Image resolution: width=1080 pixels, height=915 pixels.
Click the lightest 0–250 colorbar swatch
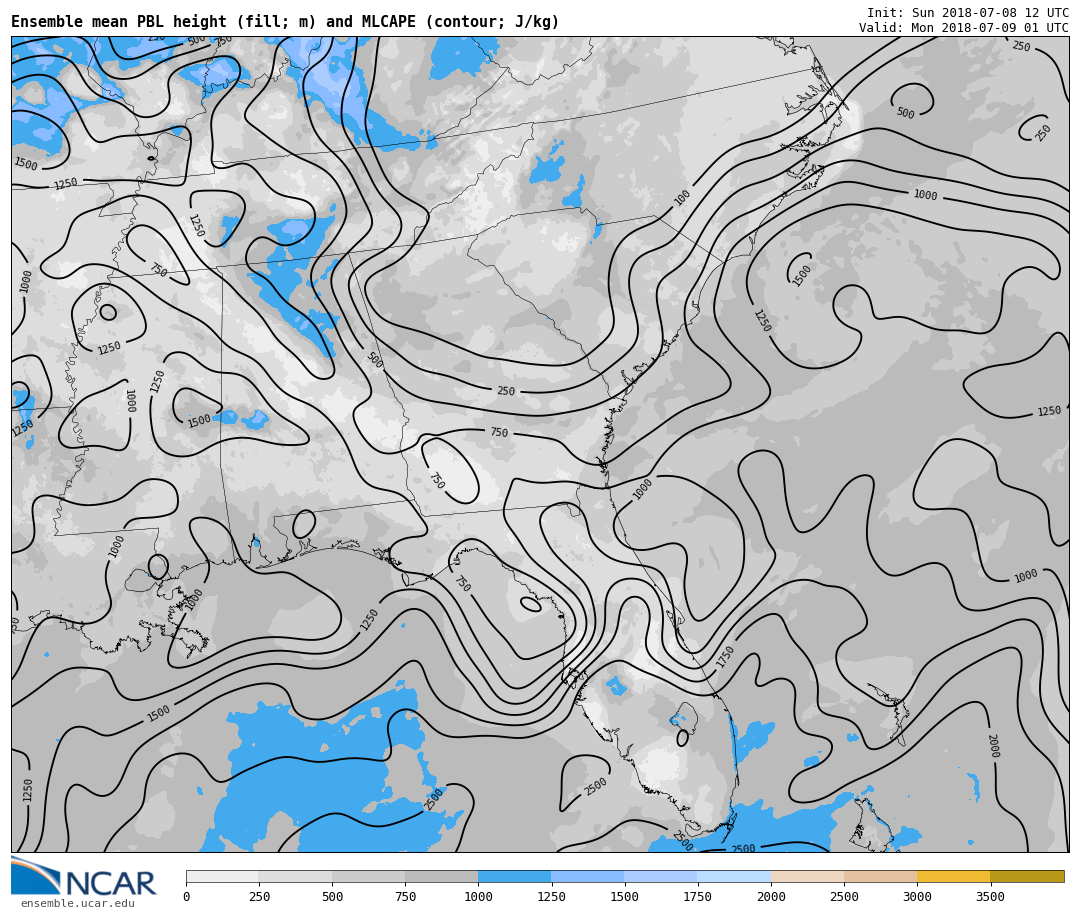[222, 876]
